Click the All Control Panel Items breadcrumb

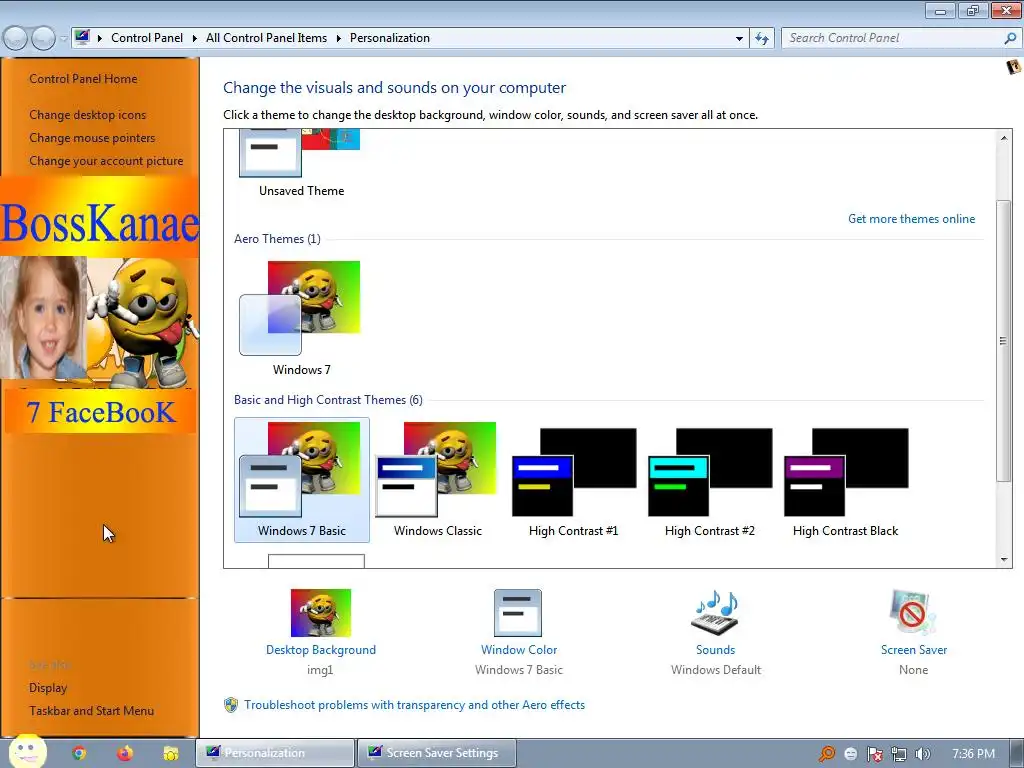coord(266,38)
